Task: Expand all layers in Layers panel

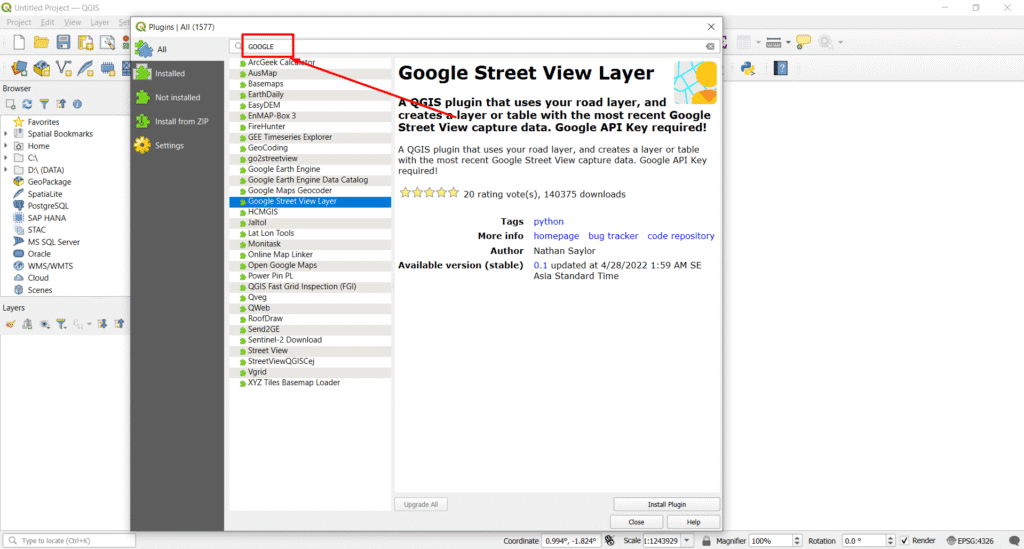Action: 103,324
